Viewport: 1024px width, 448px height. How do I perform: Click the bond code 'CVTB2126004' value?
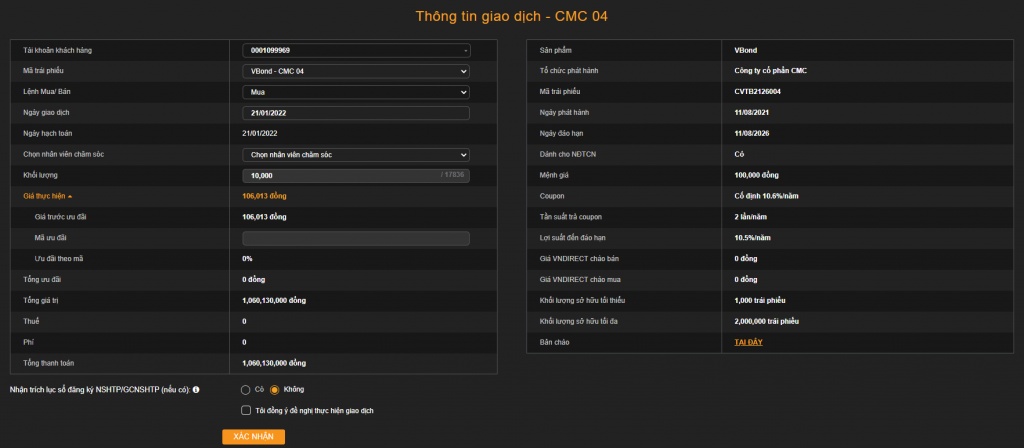(757, 92)
